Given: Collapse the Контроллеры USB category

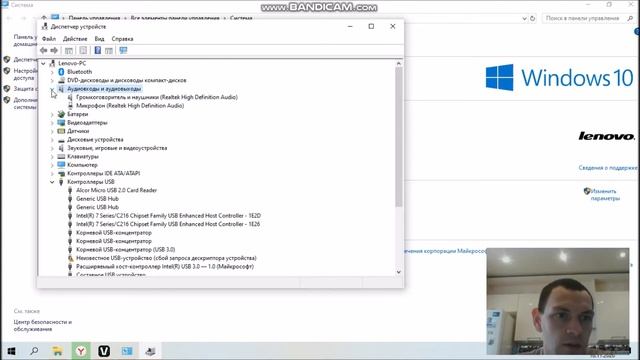Looking at the screenshot, I should pos(52,182).
